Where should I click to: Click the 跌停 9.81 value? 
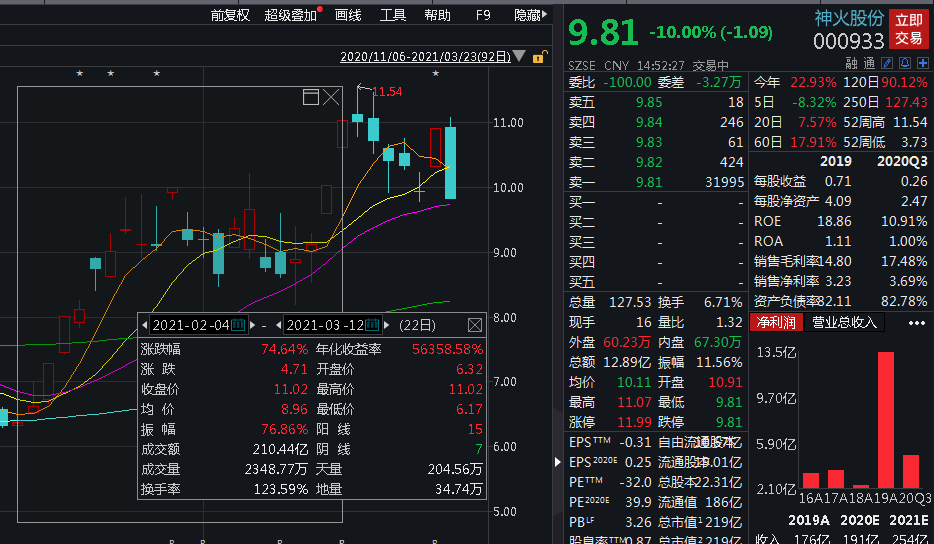[729, 422]
